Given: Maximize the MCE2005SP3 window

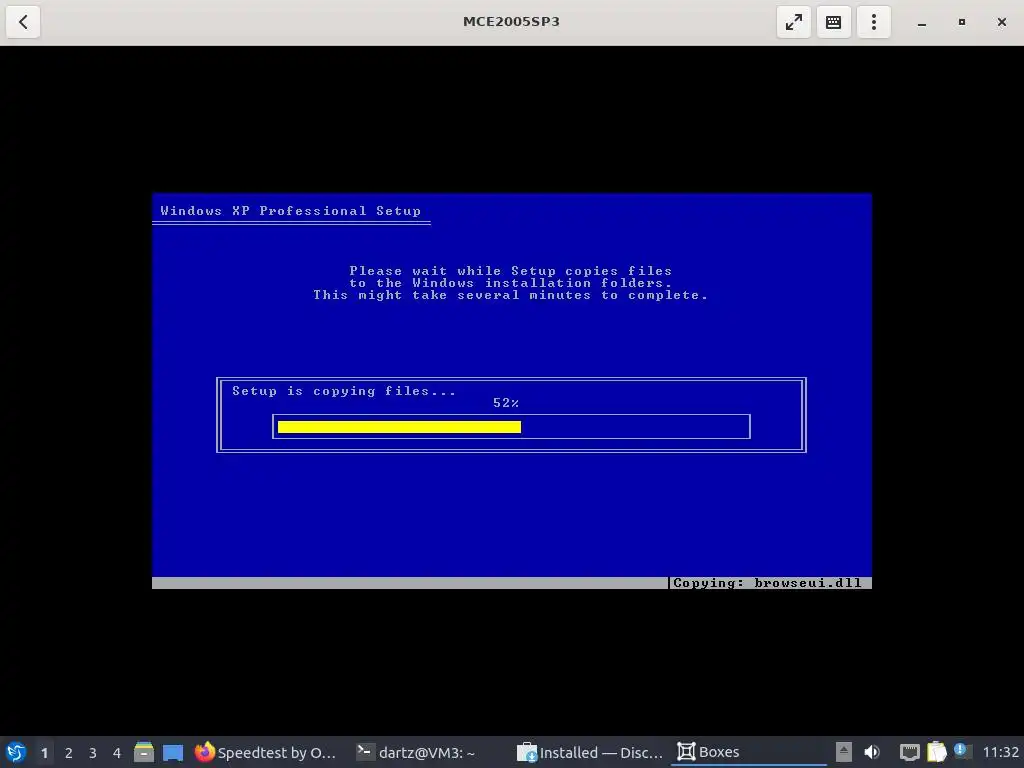Looking at the screenshot, I should [x=961, y=22].
